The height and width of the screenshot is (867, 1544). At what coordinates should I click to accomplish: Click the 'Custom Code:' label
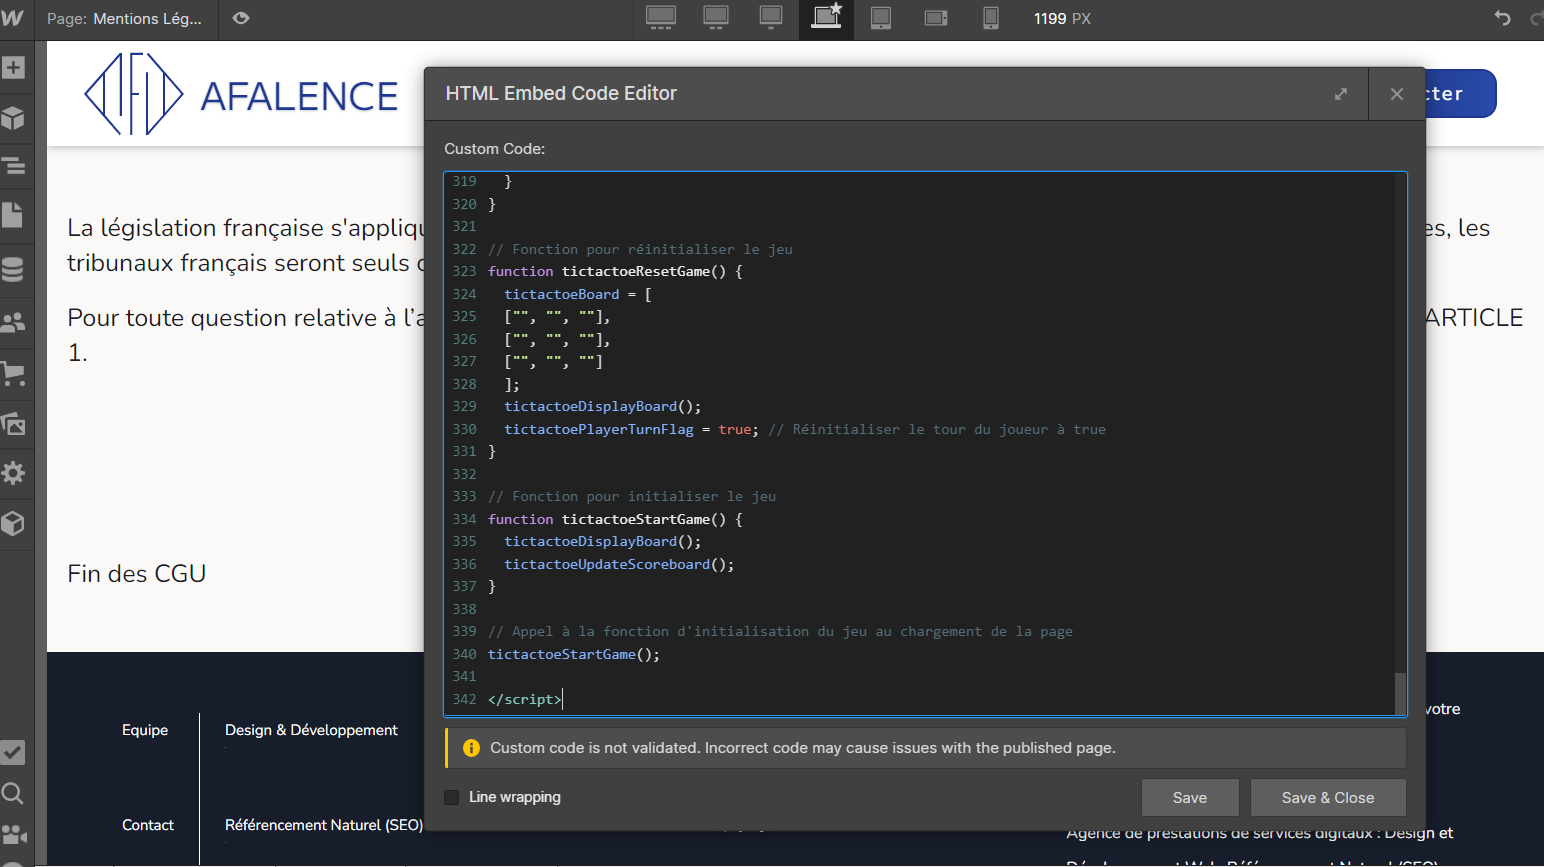click(495, 149)
